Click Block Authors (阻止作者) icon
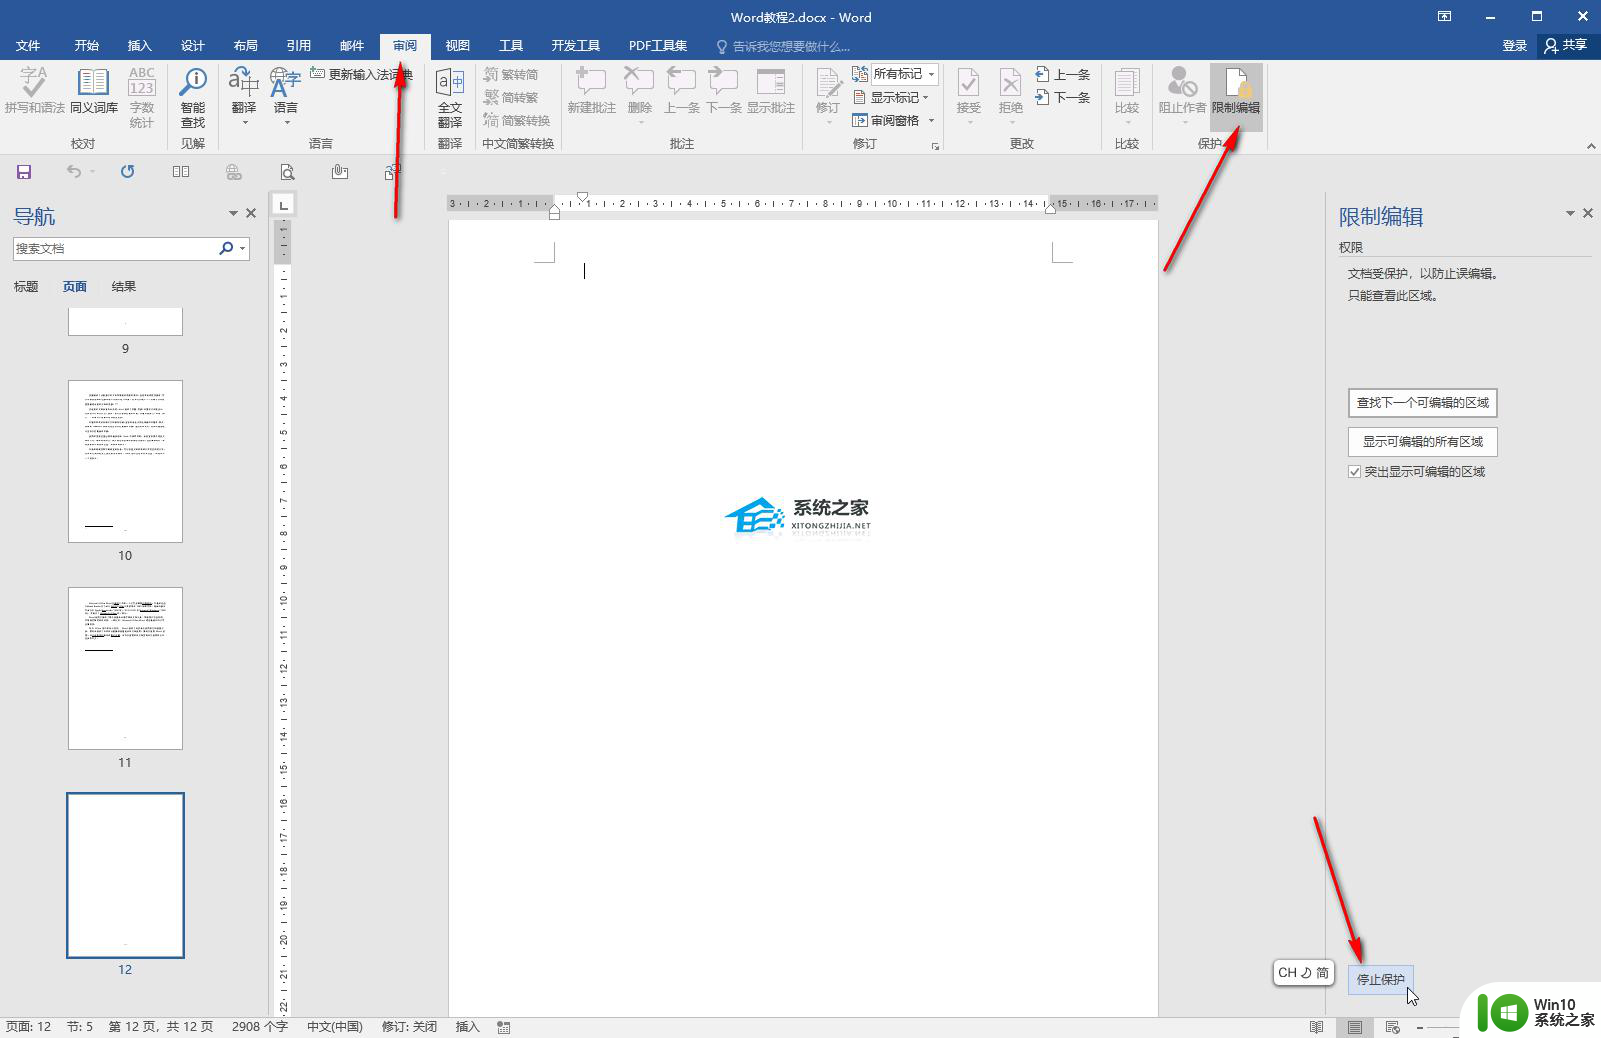1601x1038 pixels. coord(1182,95)
